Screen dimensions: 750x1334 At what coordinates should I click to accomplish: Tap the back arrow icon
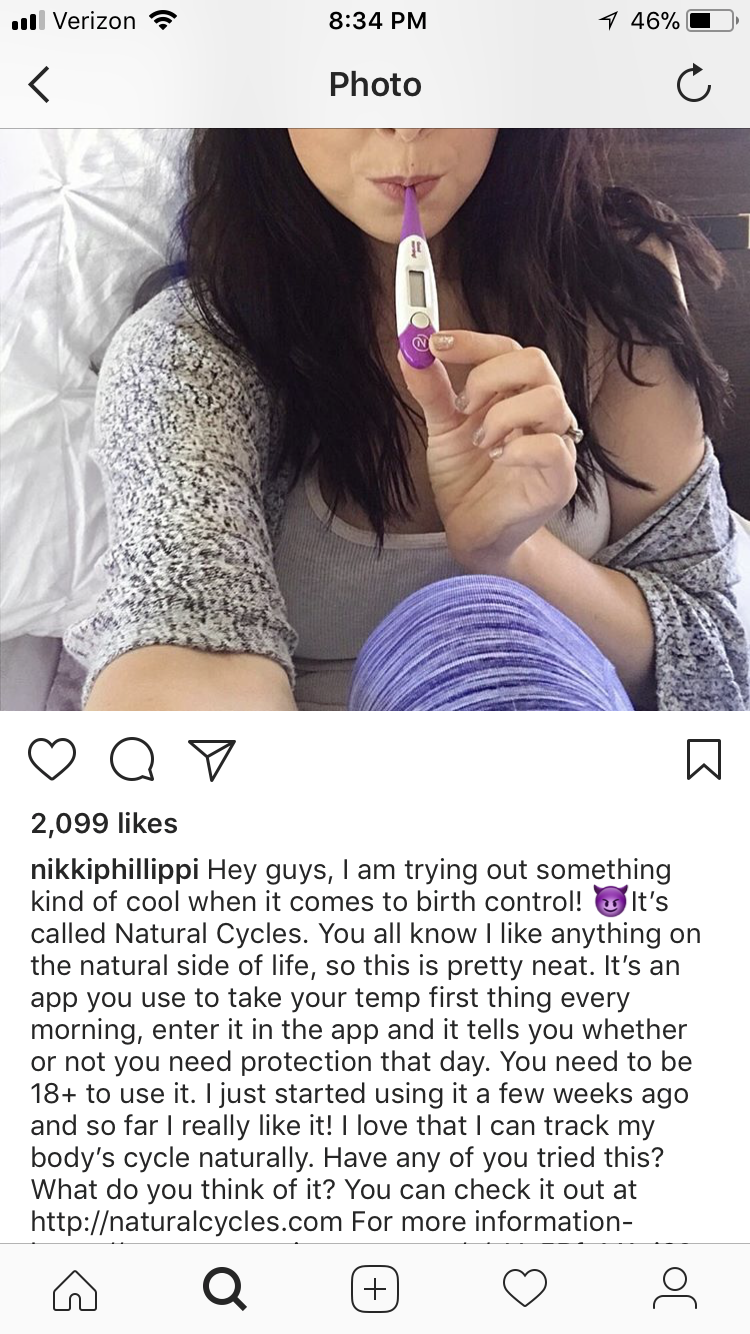(38, 85)
